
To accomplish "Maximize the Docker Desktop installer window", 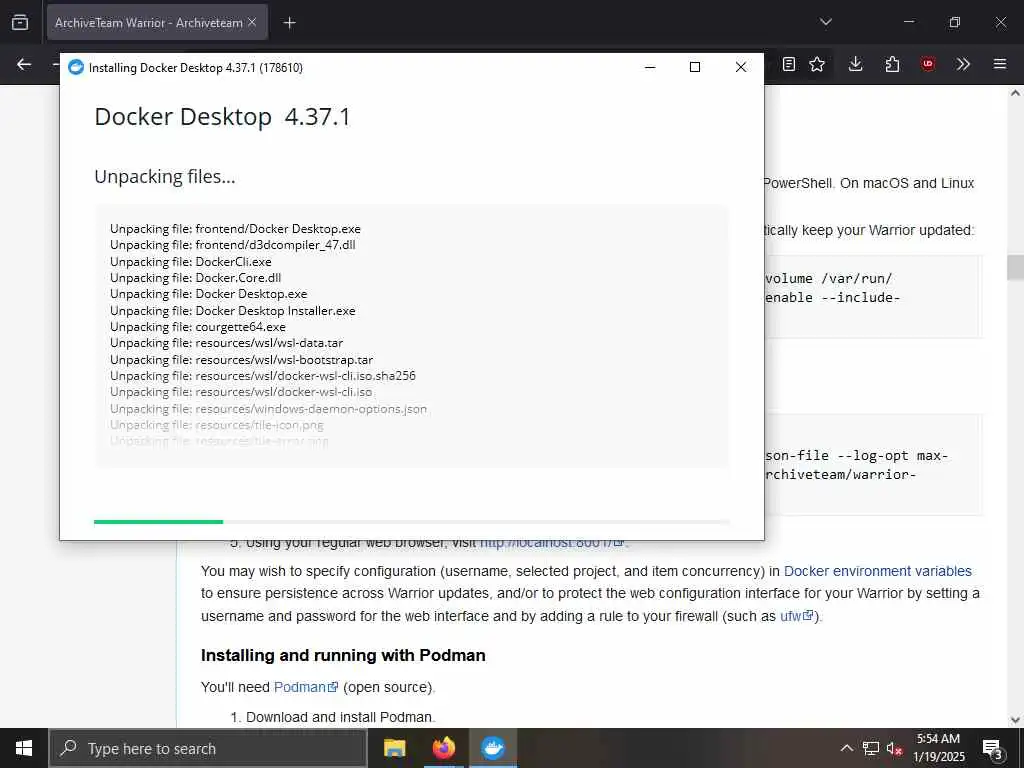I will tap(695, 67).
